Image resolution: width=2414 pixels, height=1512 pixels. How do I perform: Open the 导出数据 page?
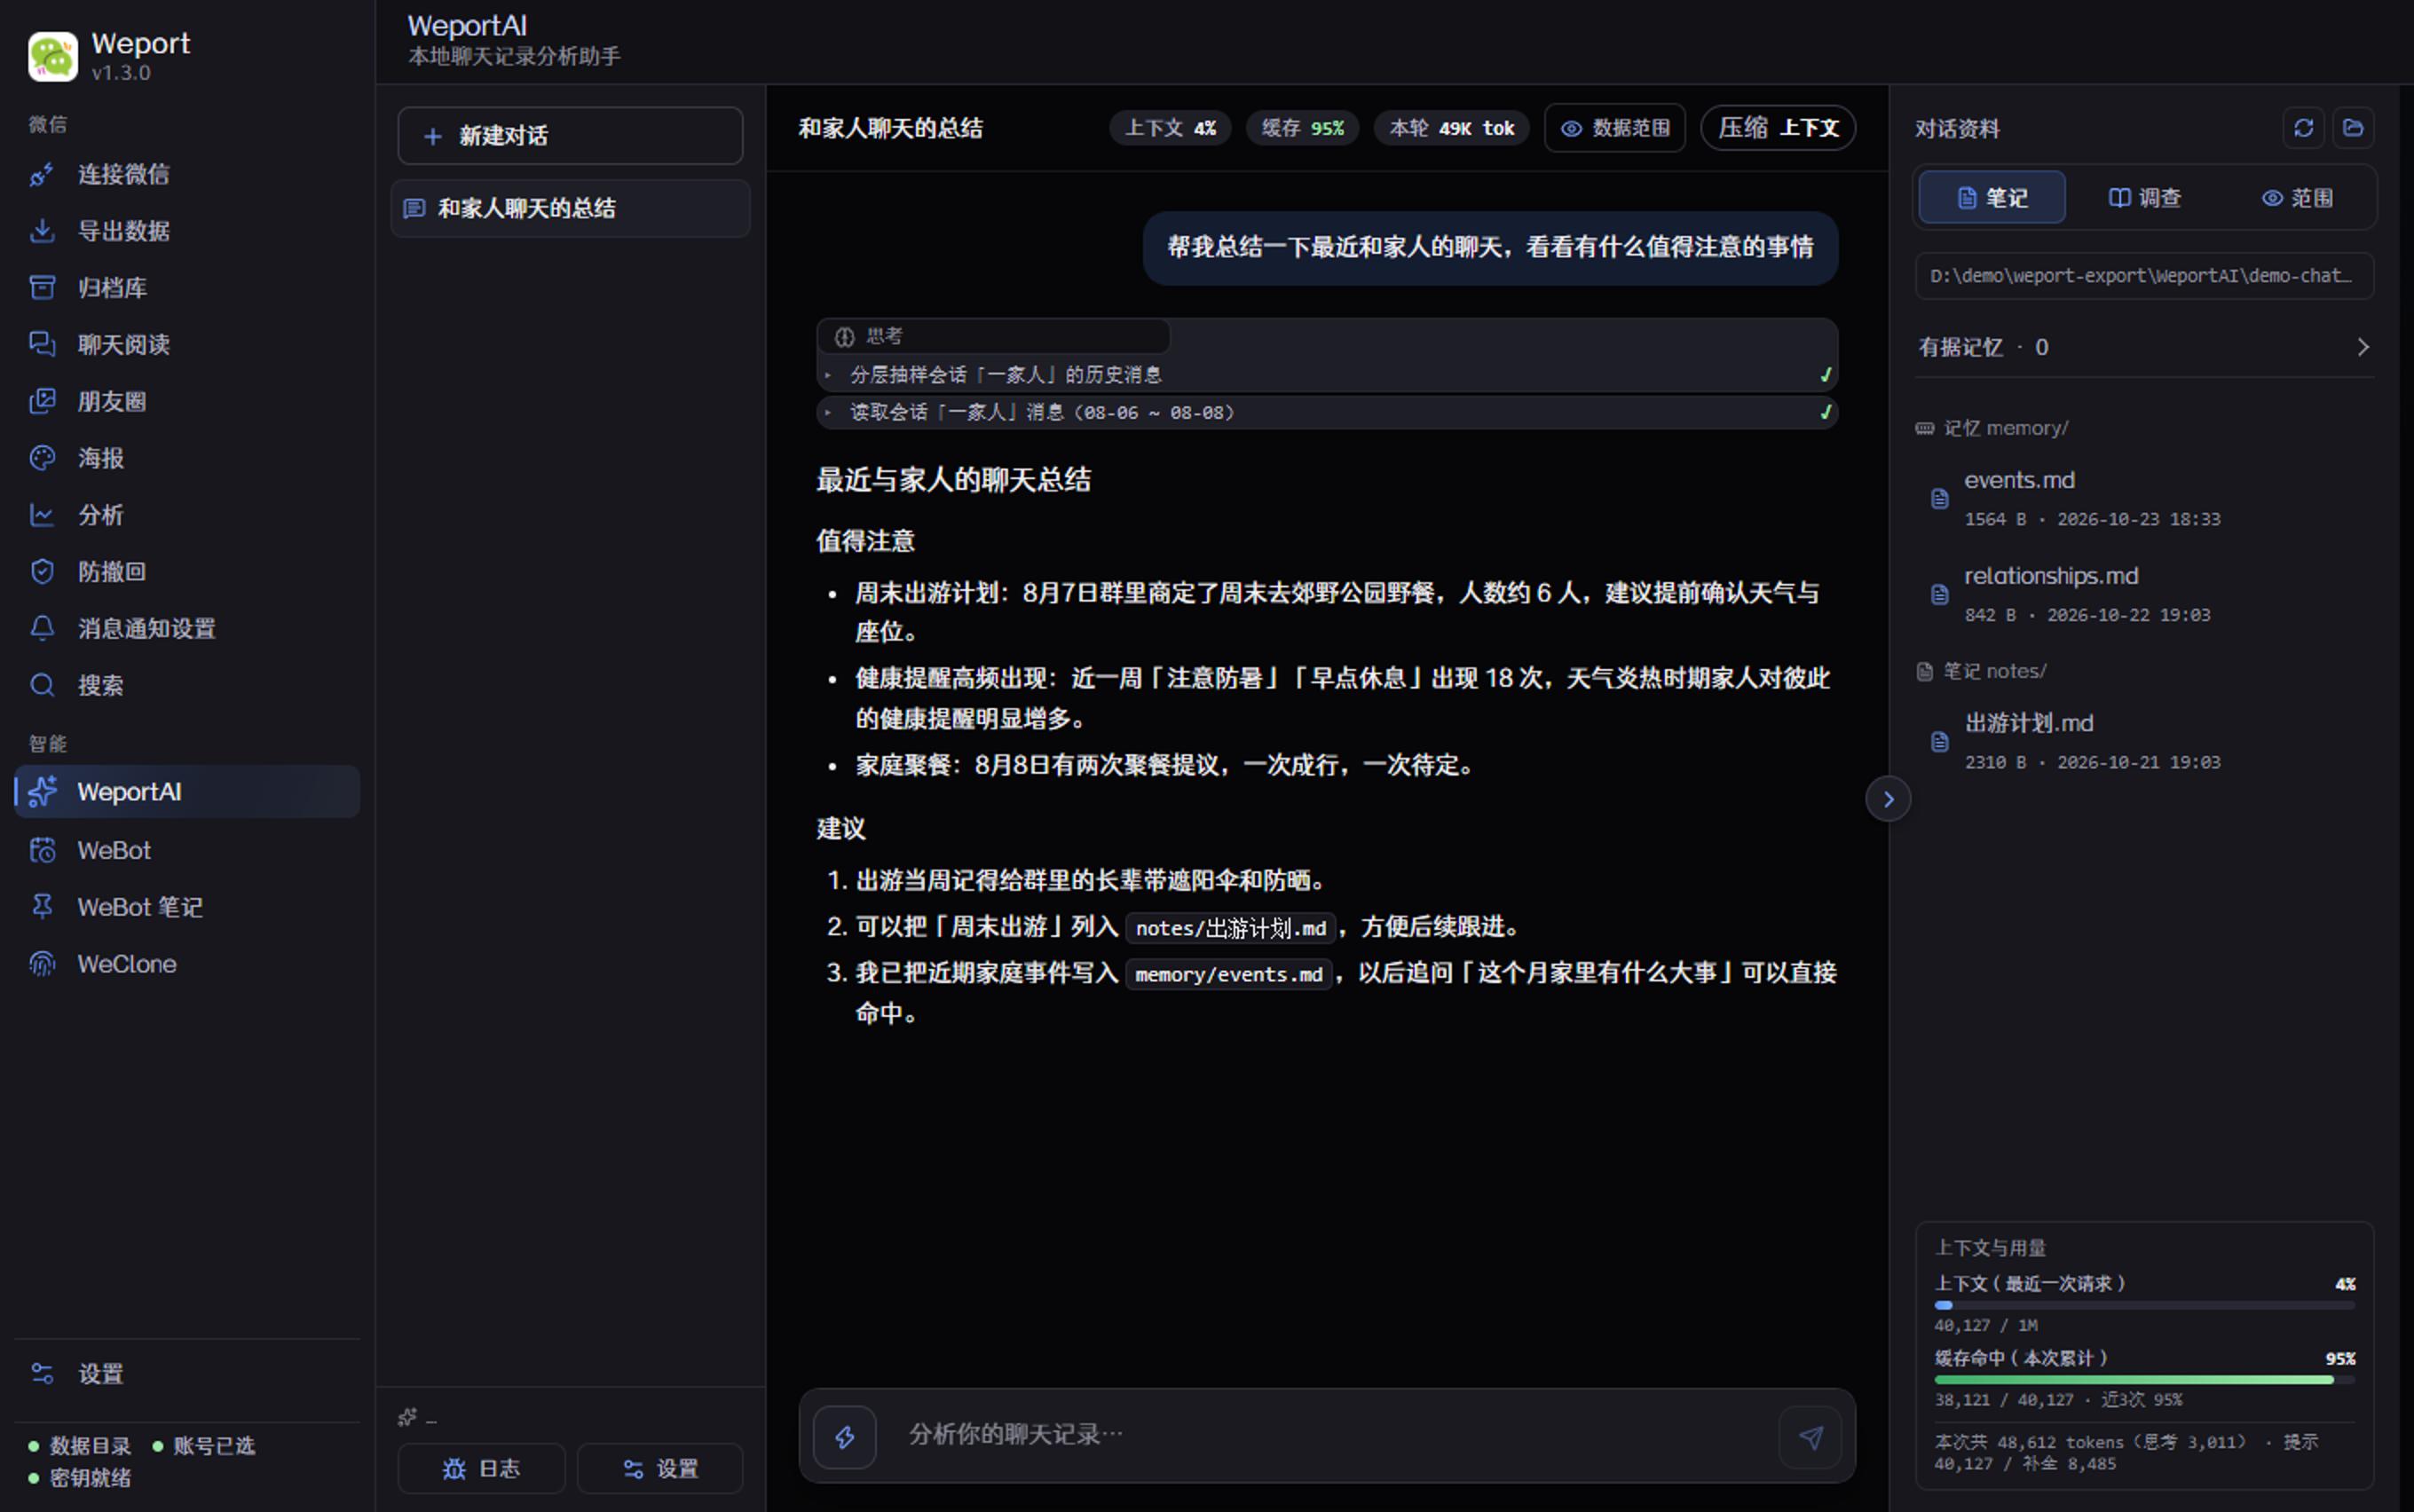187,231
